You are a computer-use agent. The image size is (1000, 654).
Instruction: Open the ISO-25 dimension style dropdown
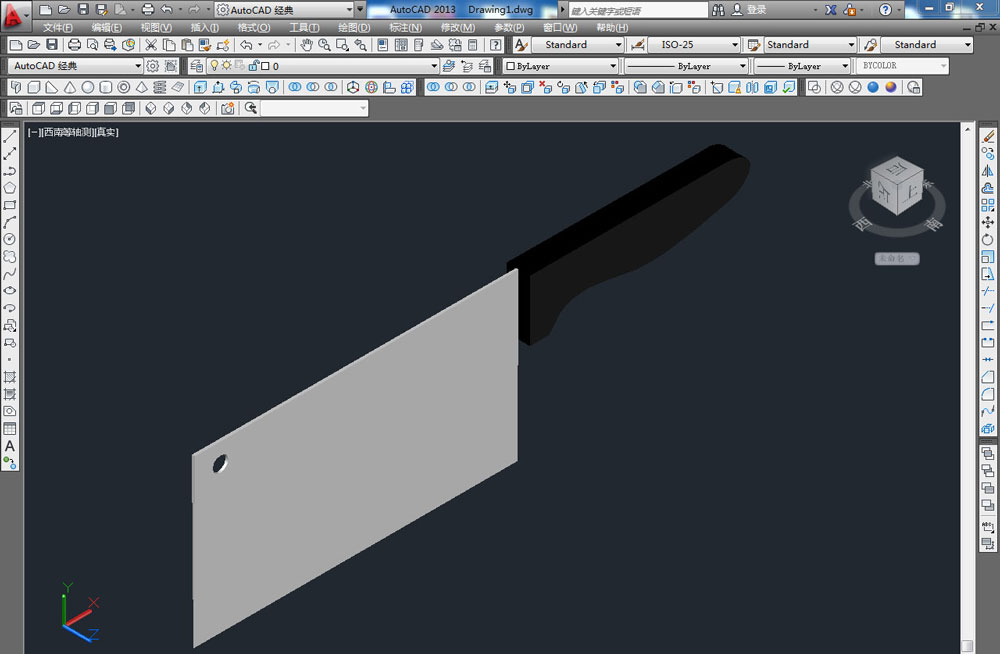735,45
